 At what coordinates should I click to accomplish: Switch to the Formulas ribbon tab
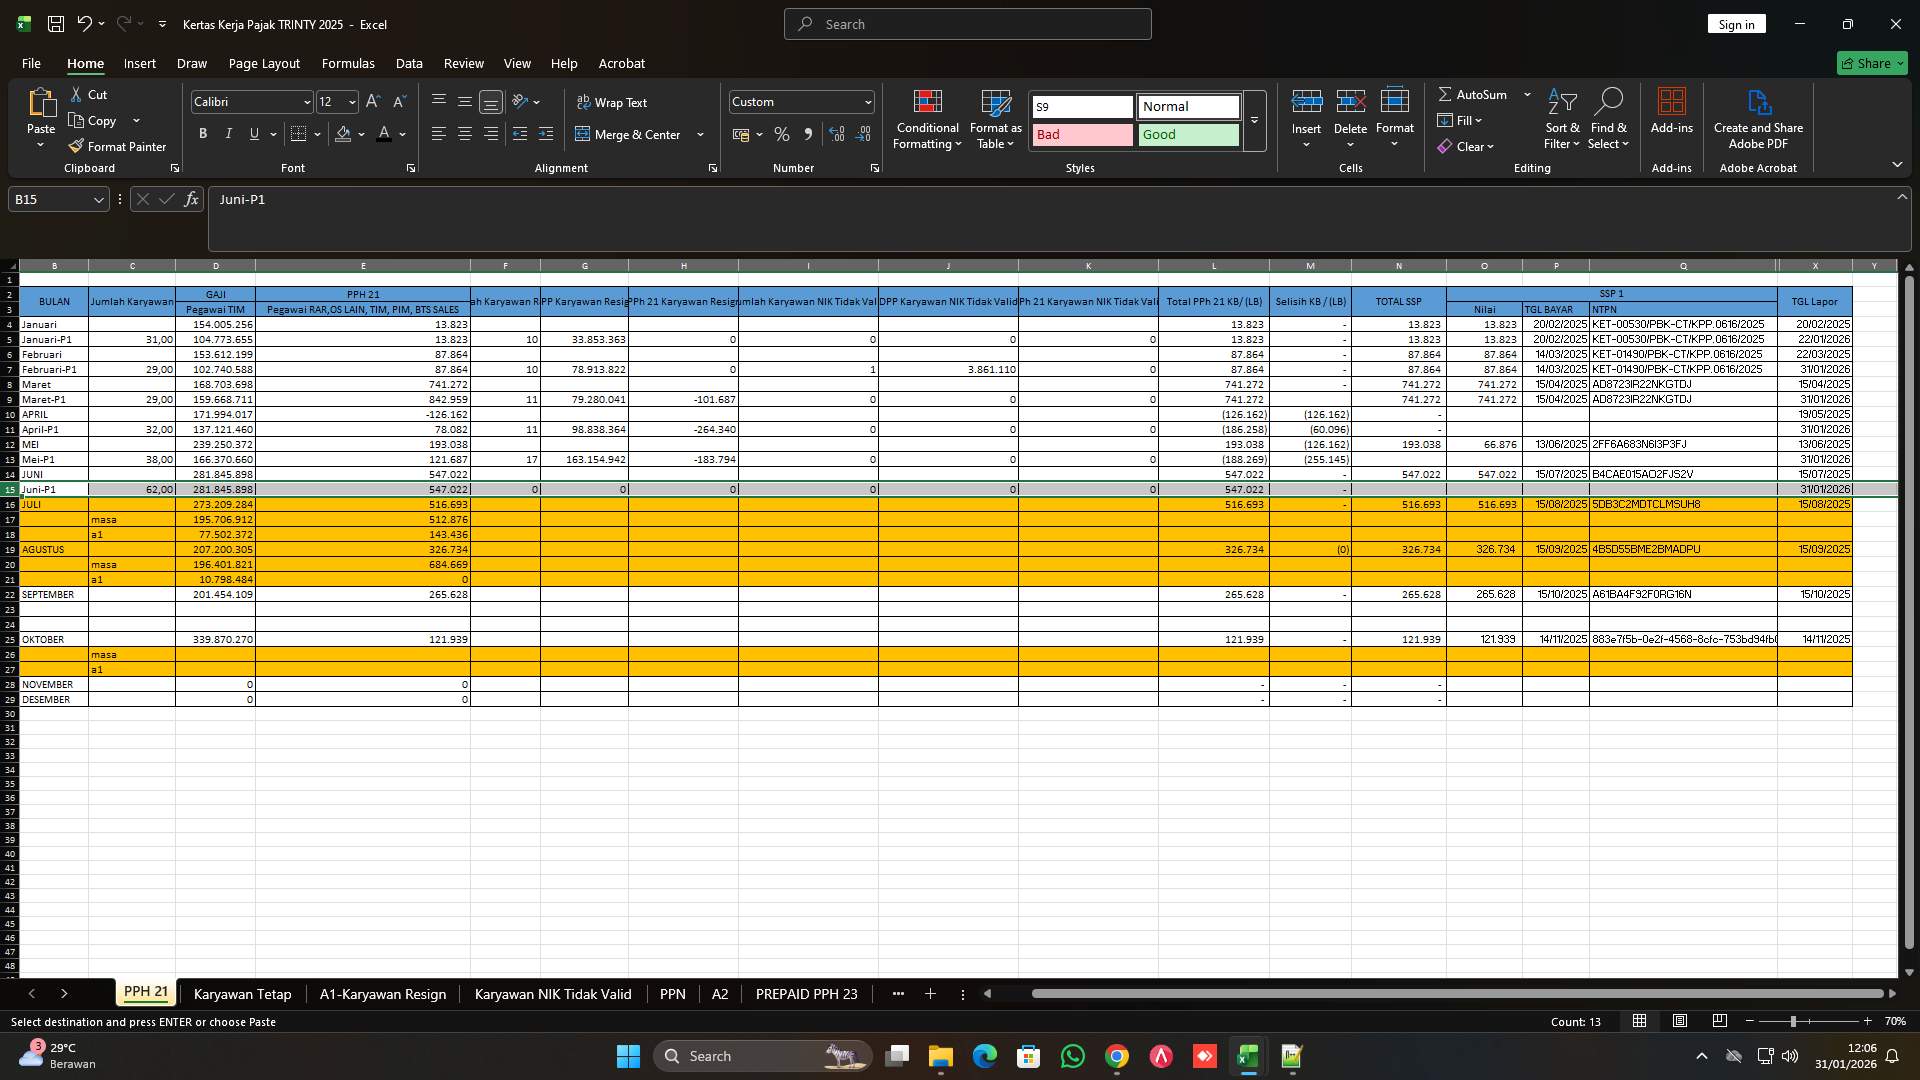348,63
